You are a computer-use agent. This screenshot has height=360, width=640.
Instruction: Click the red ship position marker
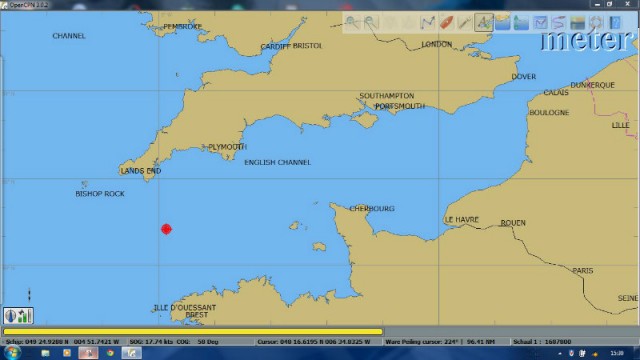166,229
